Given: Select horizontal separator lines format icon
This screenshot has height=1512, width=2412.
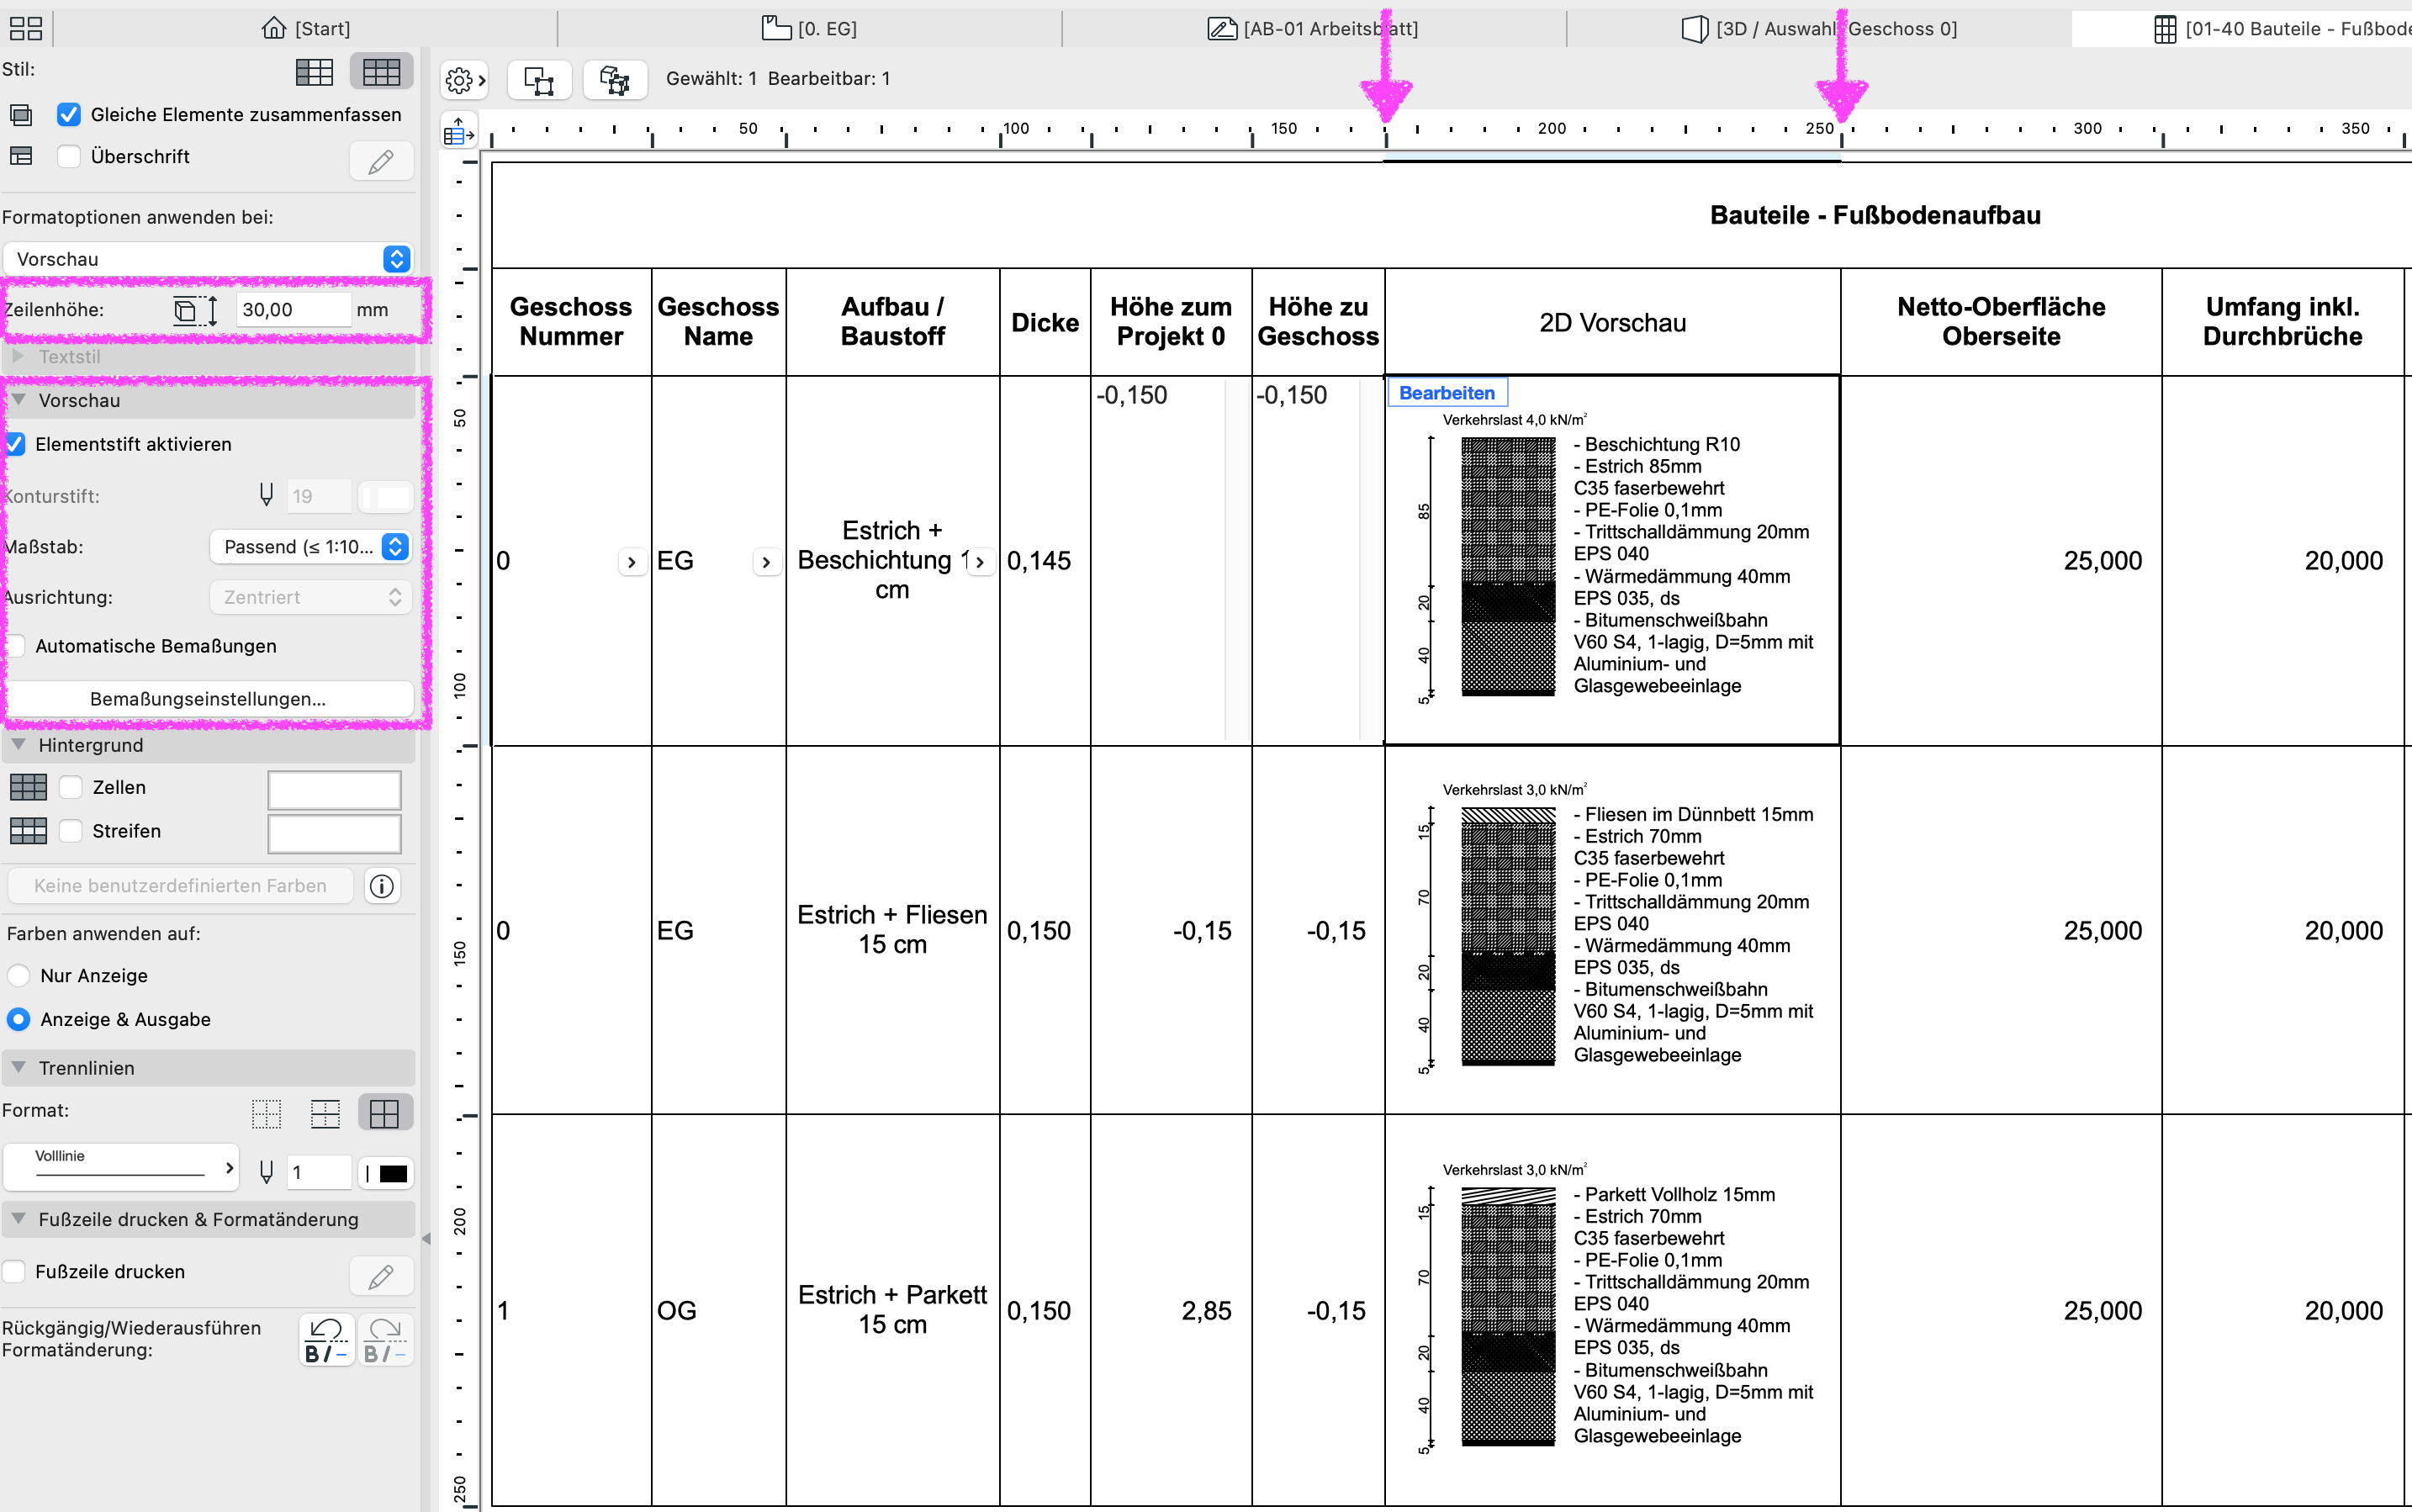Looking at the screenshot, I should (x=325, y=1113).
